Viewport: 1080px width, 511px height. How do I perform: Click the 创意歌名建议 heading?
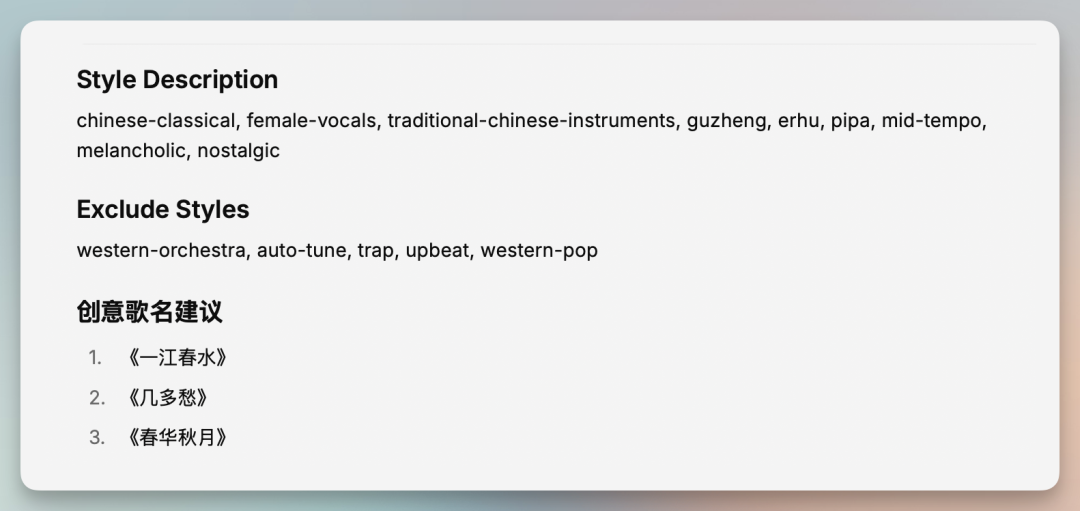pos(149,312)
